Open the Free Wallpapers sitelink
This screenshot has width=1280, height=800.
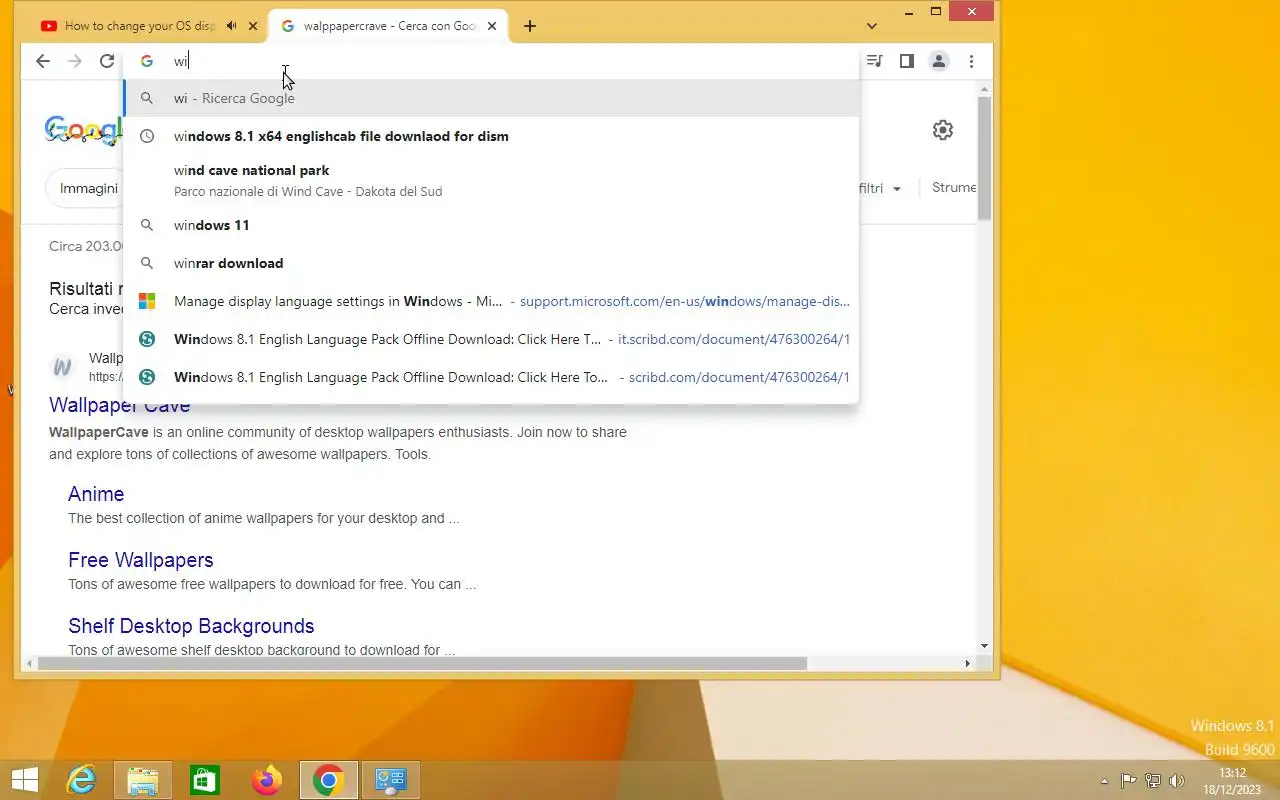click(141, 560)
